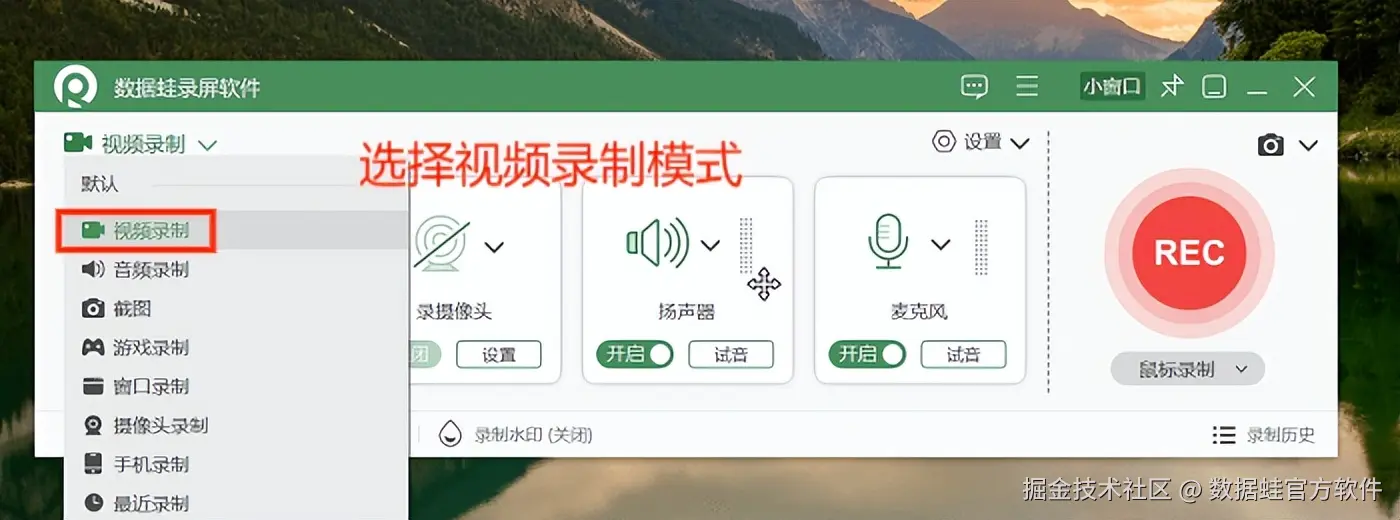This screenshot has width=1400, height=520.
Task: Toggle the 麦克风 开启 switch
Action: tap(867, 354)
